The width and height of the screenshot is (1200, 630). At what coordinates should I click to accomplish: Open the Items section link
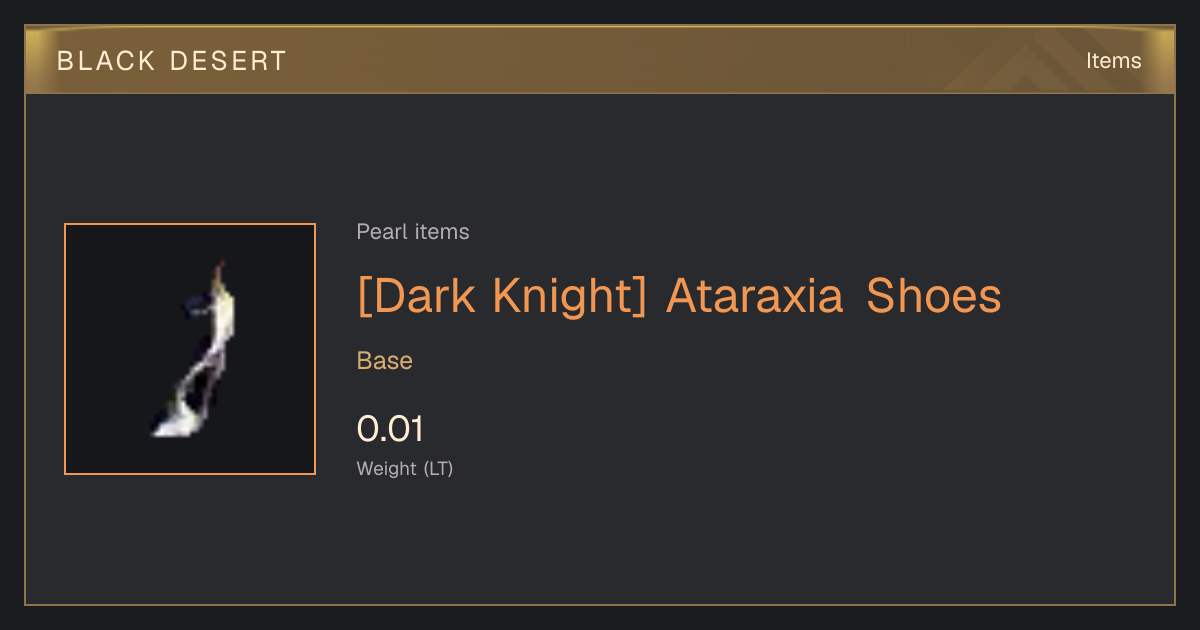pos(1113,61)
